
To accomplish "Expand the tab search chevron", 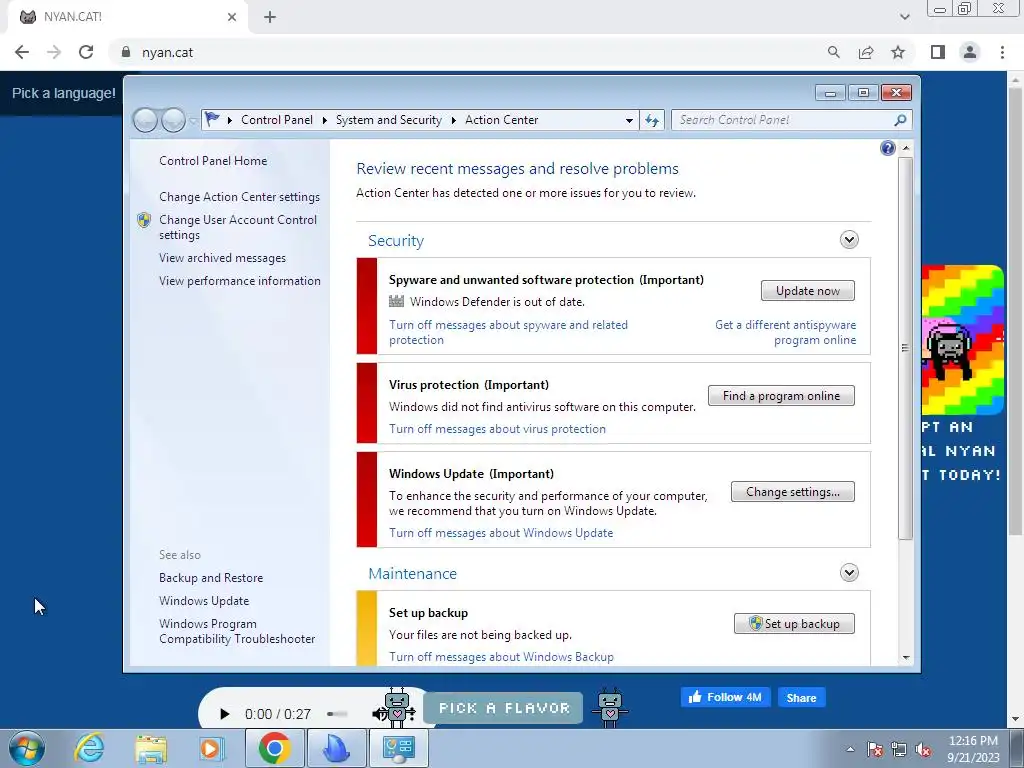I will 904,17.
